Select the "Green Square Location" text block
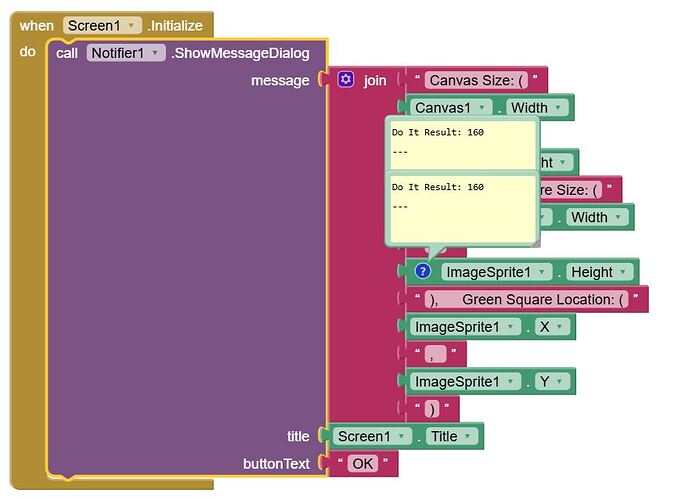The height and width of the screenshot is (500, 688). pos(530,299)
